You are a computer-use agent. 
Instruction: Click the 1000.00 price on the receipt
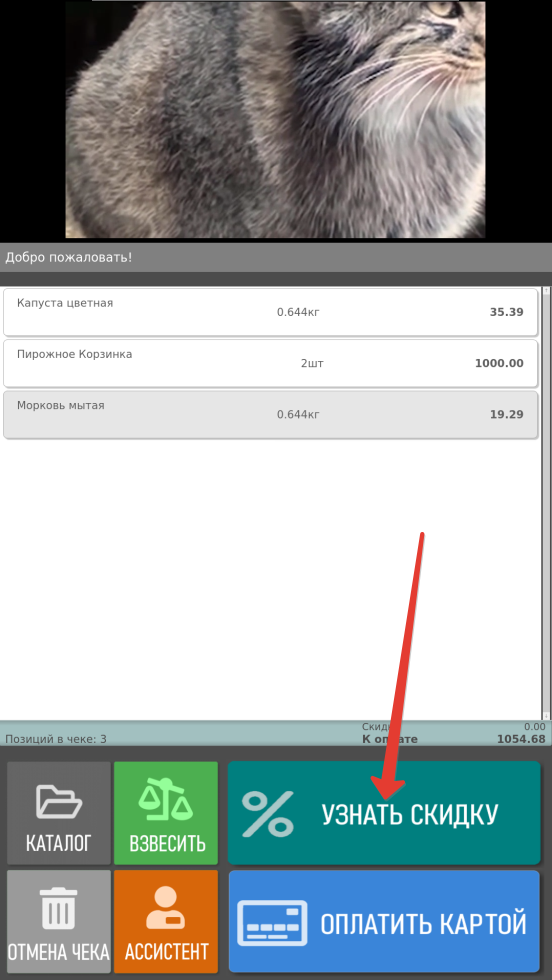[499, 363]
